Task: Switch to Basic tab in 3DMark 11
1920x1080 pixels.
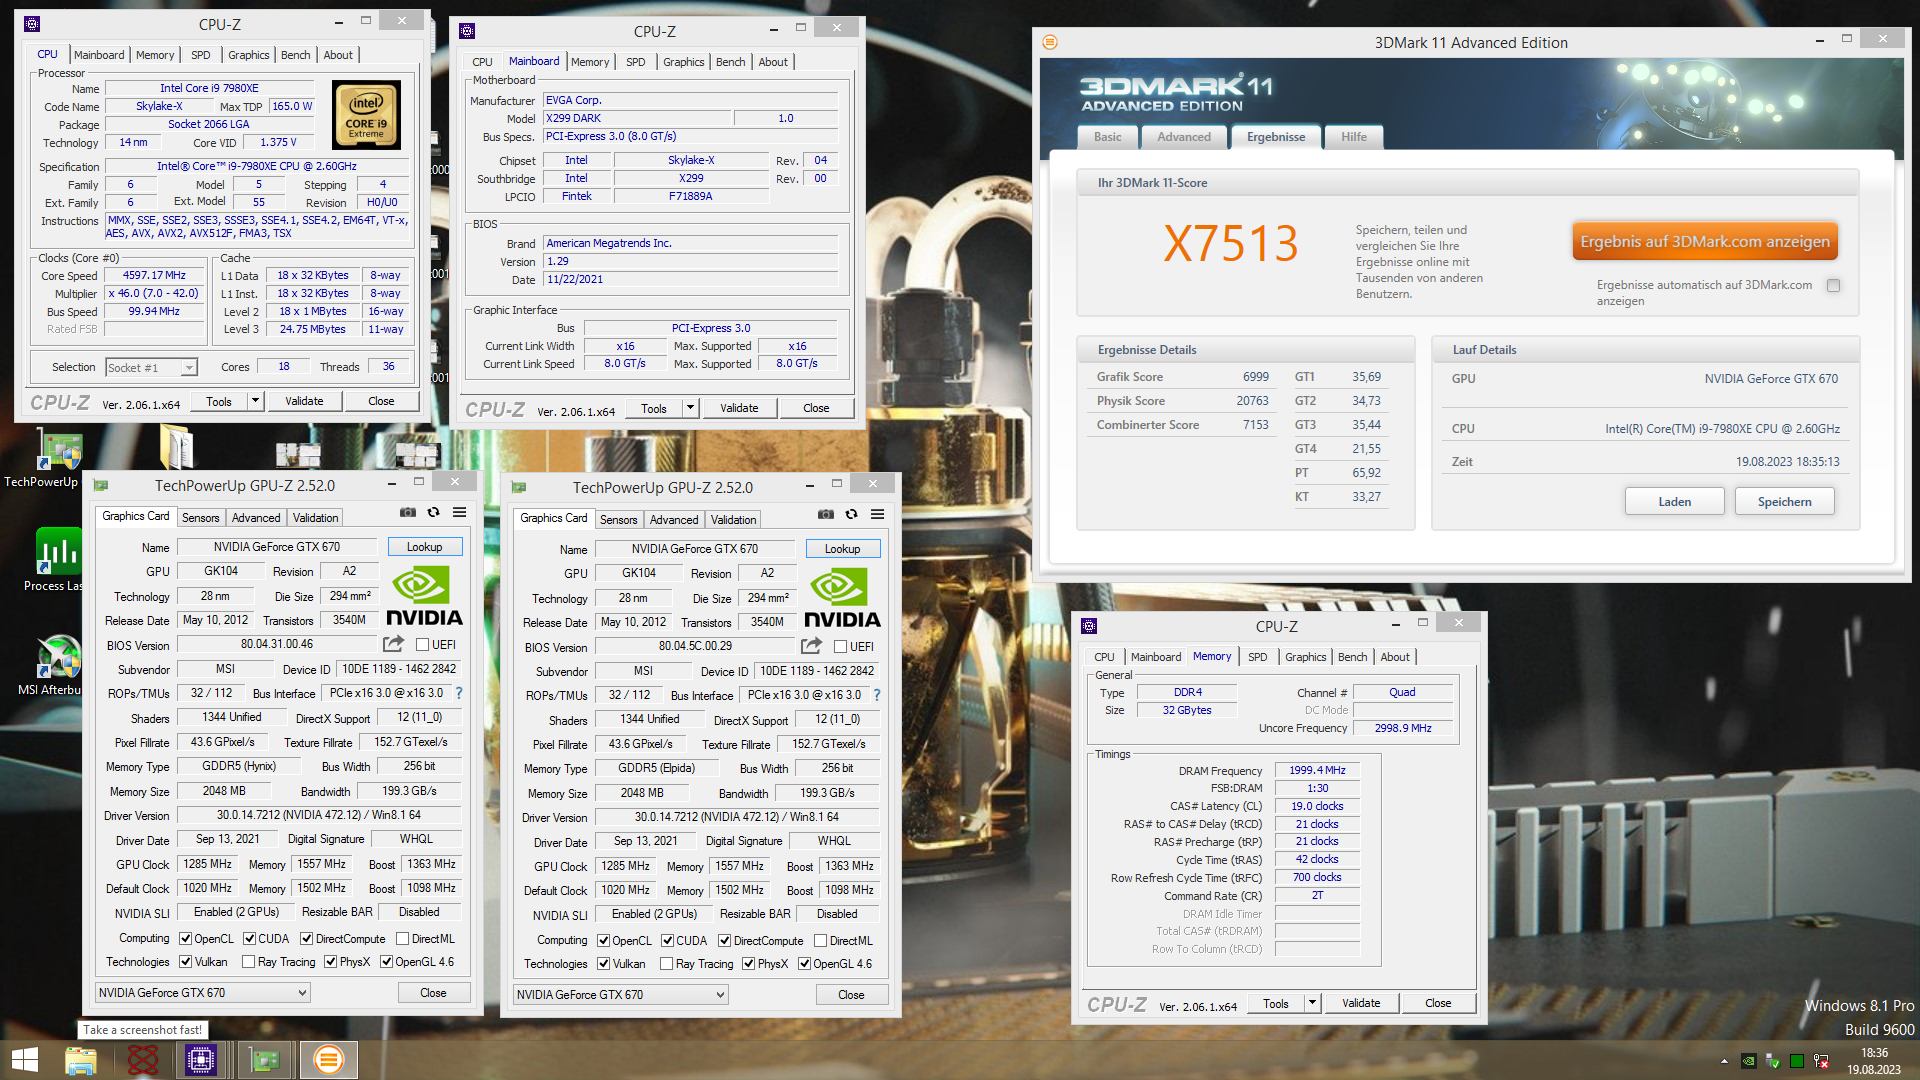Action: coord(1107,137)
